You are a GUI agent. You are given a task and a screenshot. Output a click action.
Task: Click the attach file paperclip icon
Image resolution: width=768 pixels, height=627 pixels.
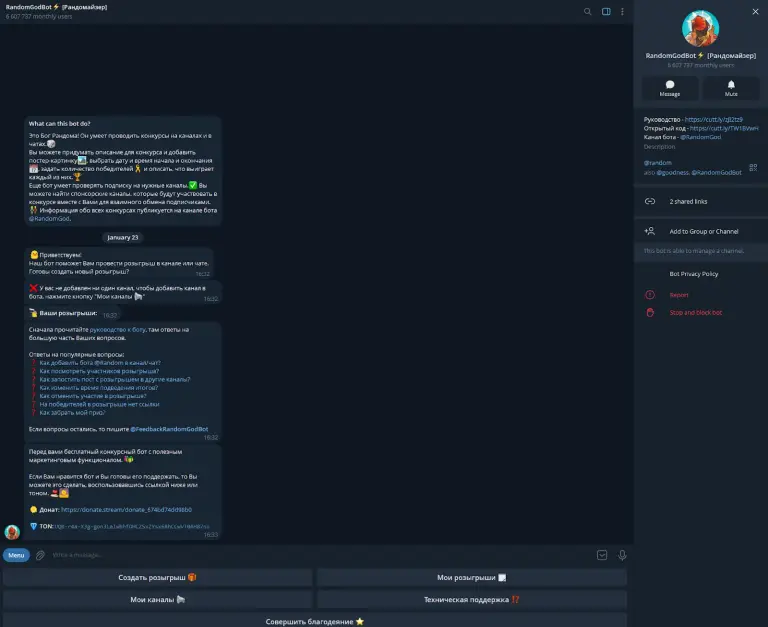coord(41,555)
